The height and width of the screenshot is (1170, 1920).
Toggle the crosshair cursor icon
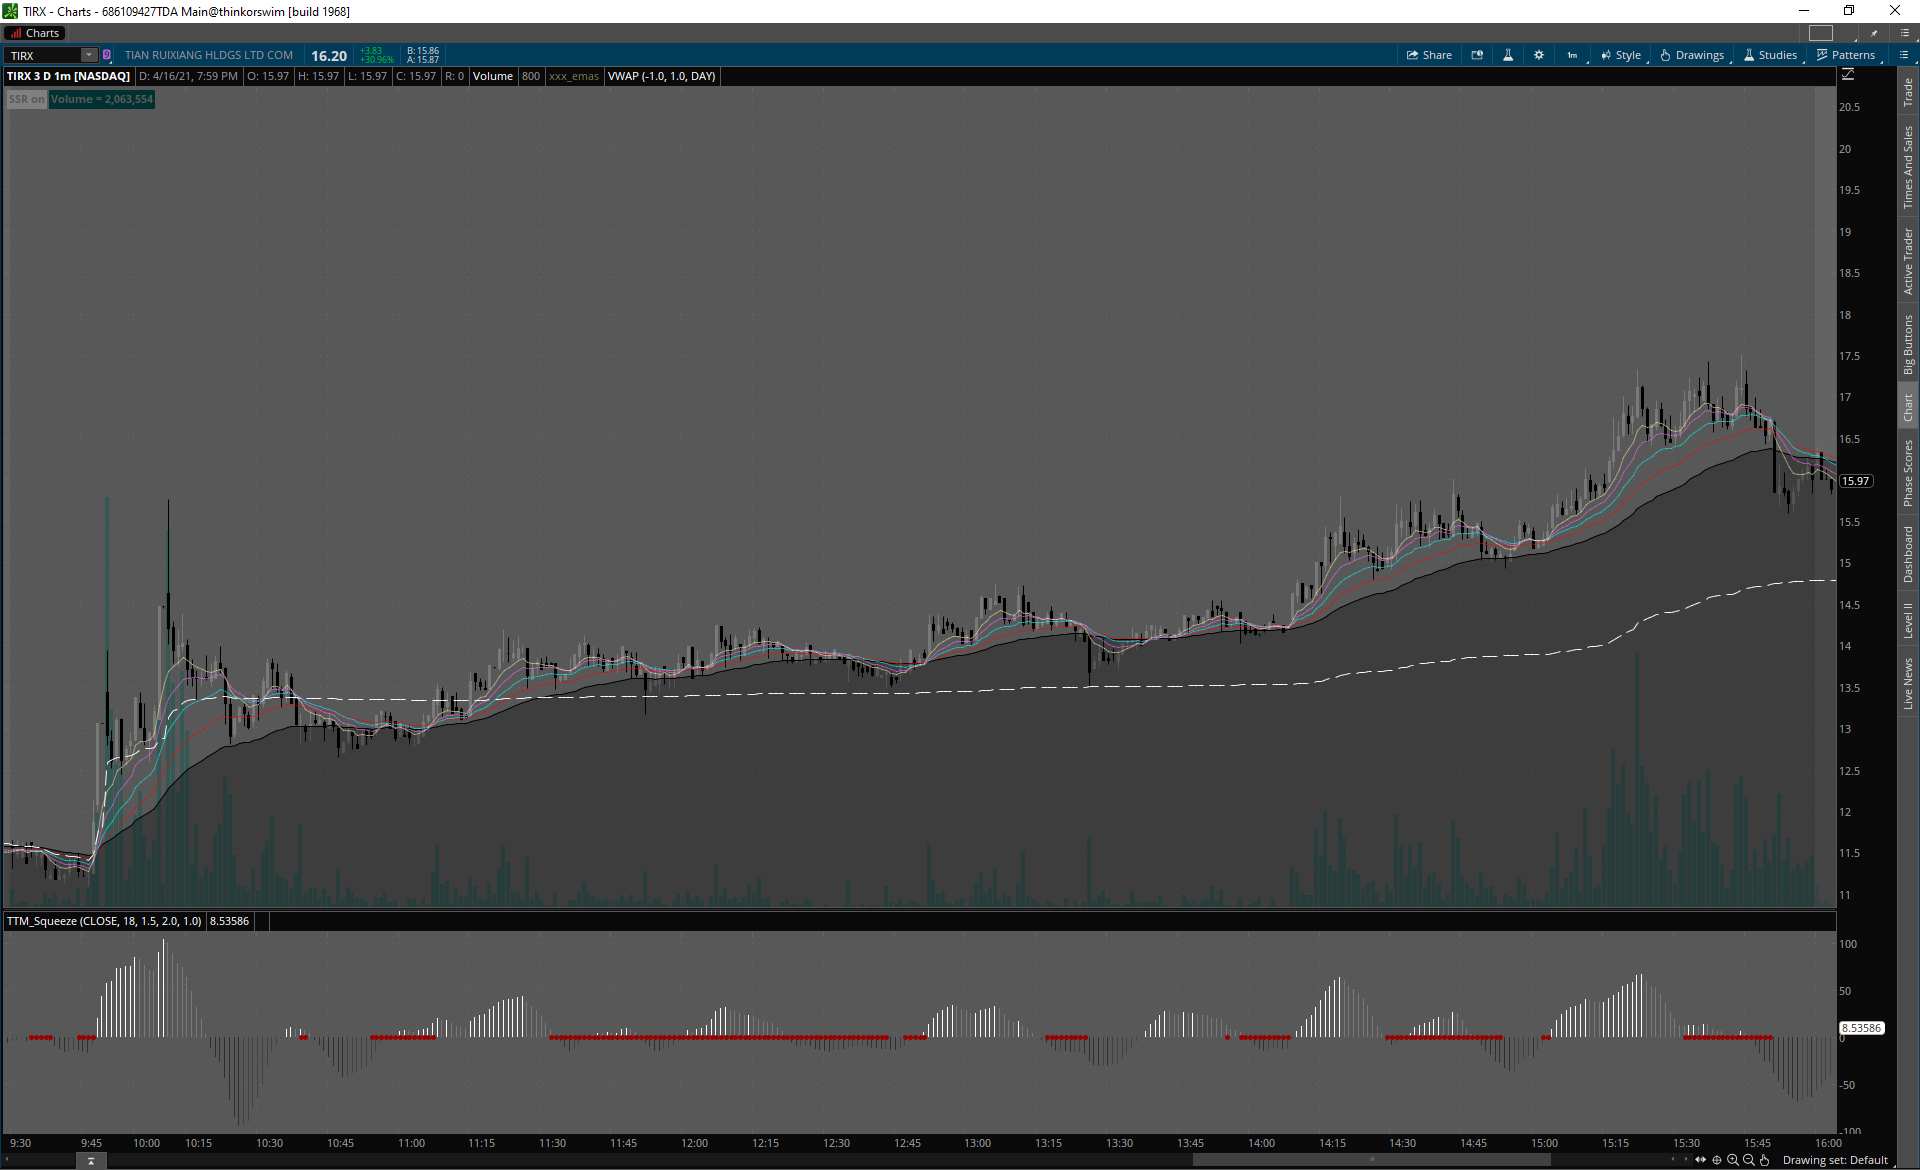coord(1717,1160)
